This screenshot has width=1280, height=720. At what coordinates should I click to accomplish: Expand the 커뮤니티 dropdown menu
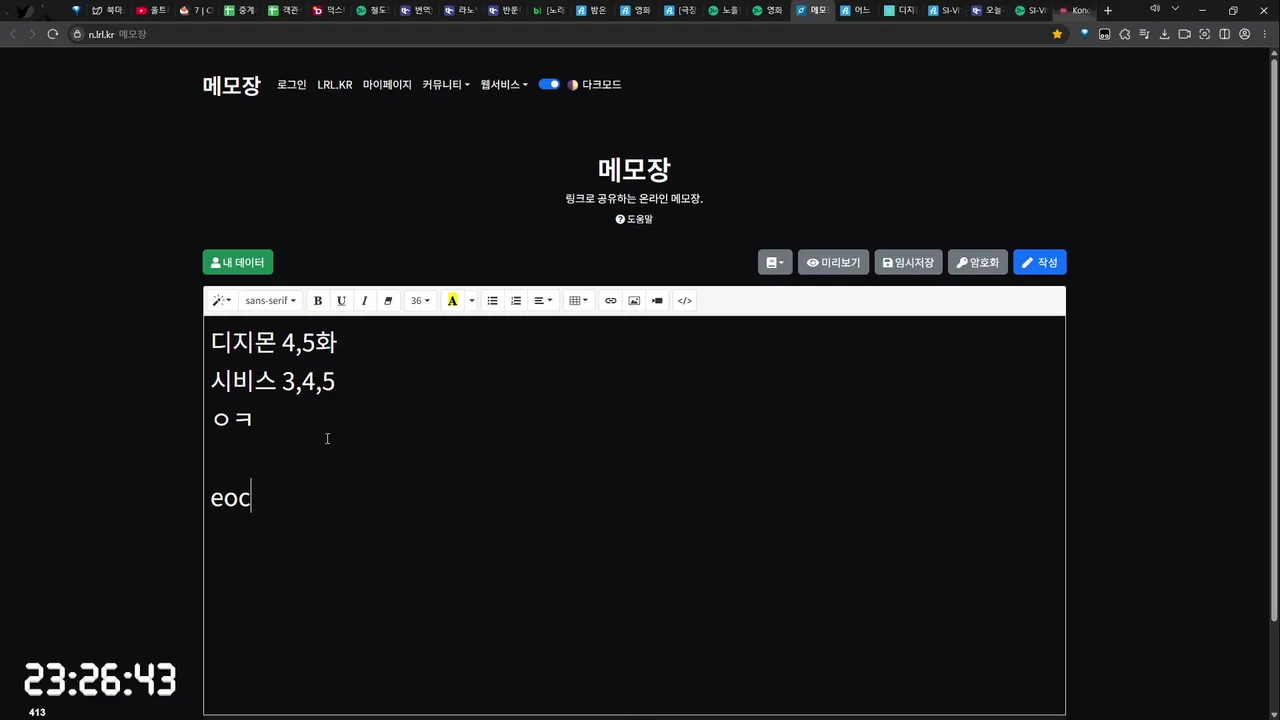446,85
